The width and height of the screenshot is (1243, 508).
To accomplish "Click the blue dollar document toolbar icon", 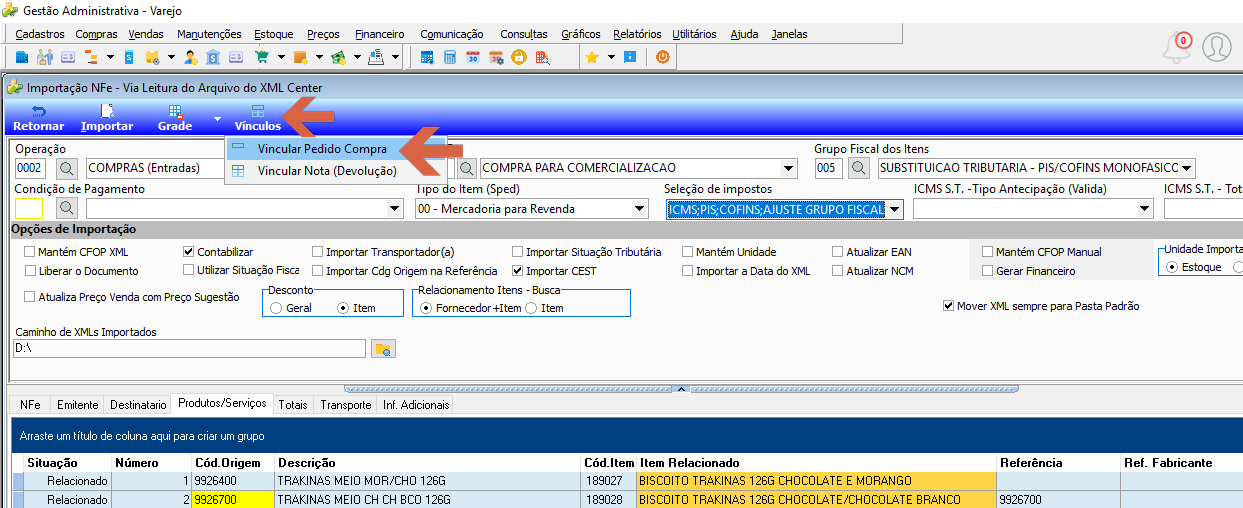I will [x=129, y=57].
